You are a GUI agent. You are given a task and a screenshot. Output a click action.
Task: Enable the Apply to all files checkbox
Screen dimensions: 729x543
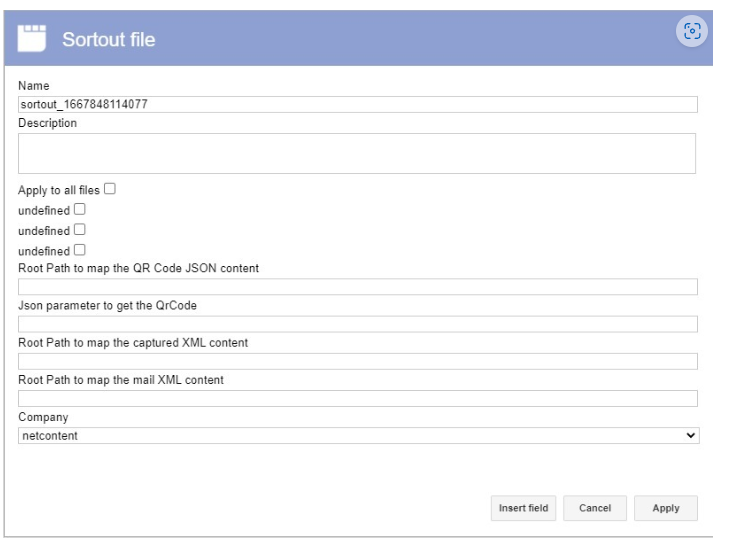pyautogui.click(x=110, y=189)
